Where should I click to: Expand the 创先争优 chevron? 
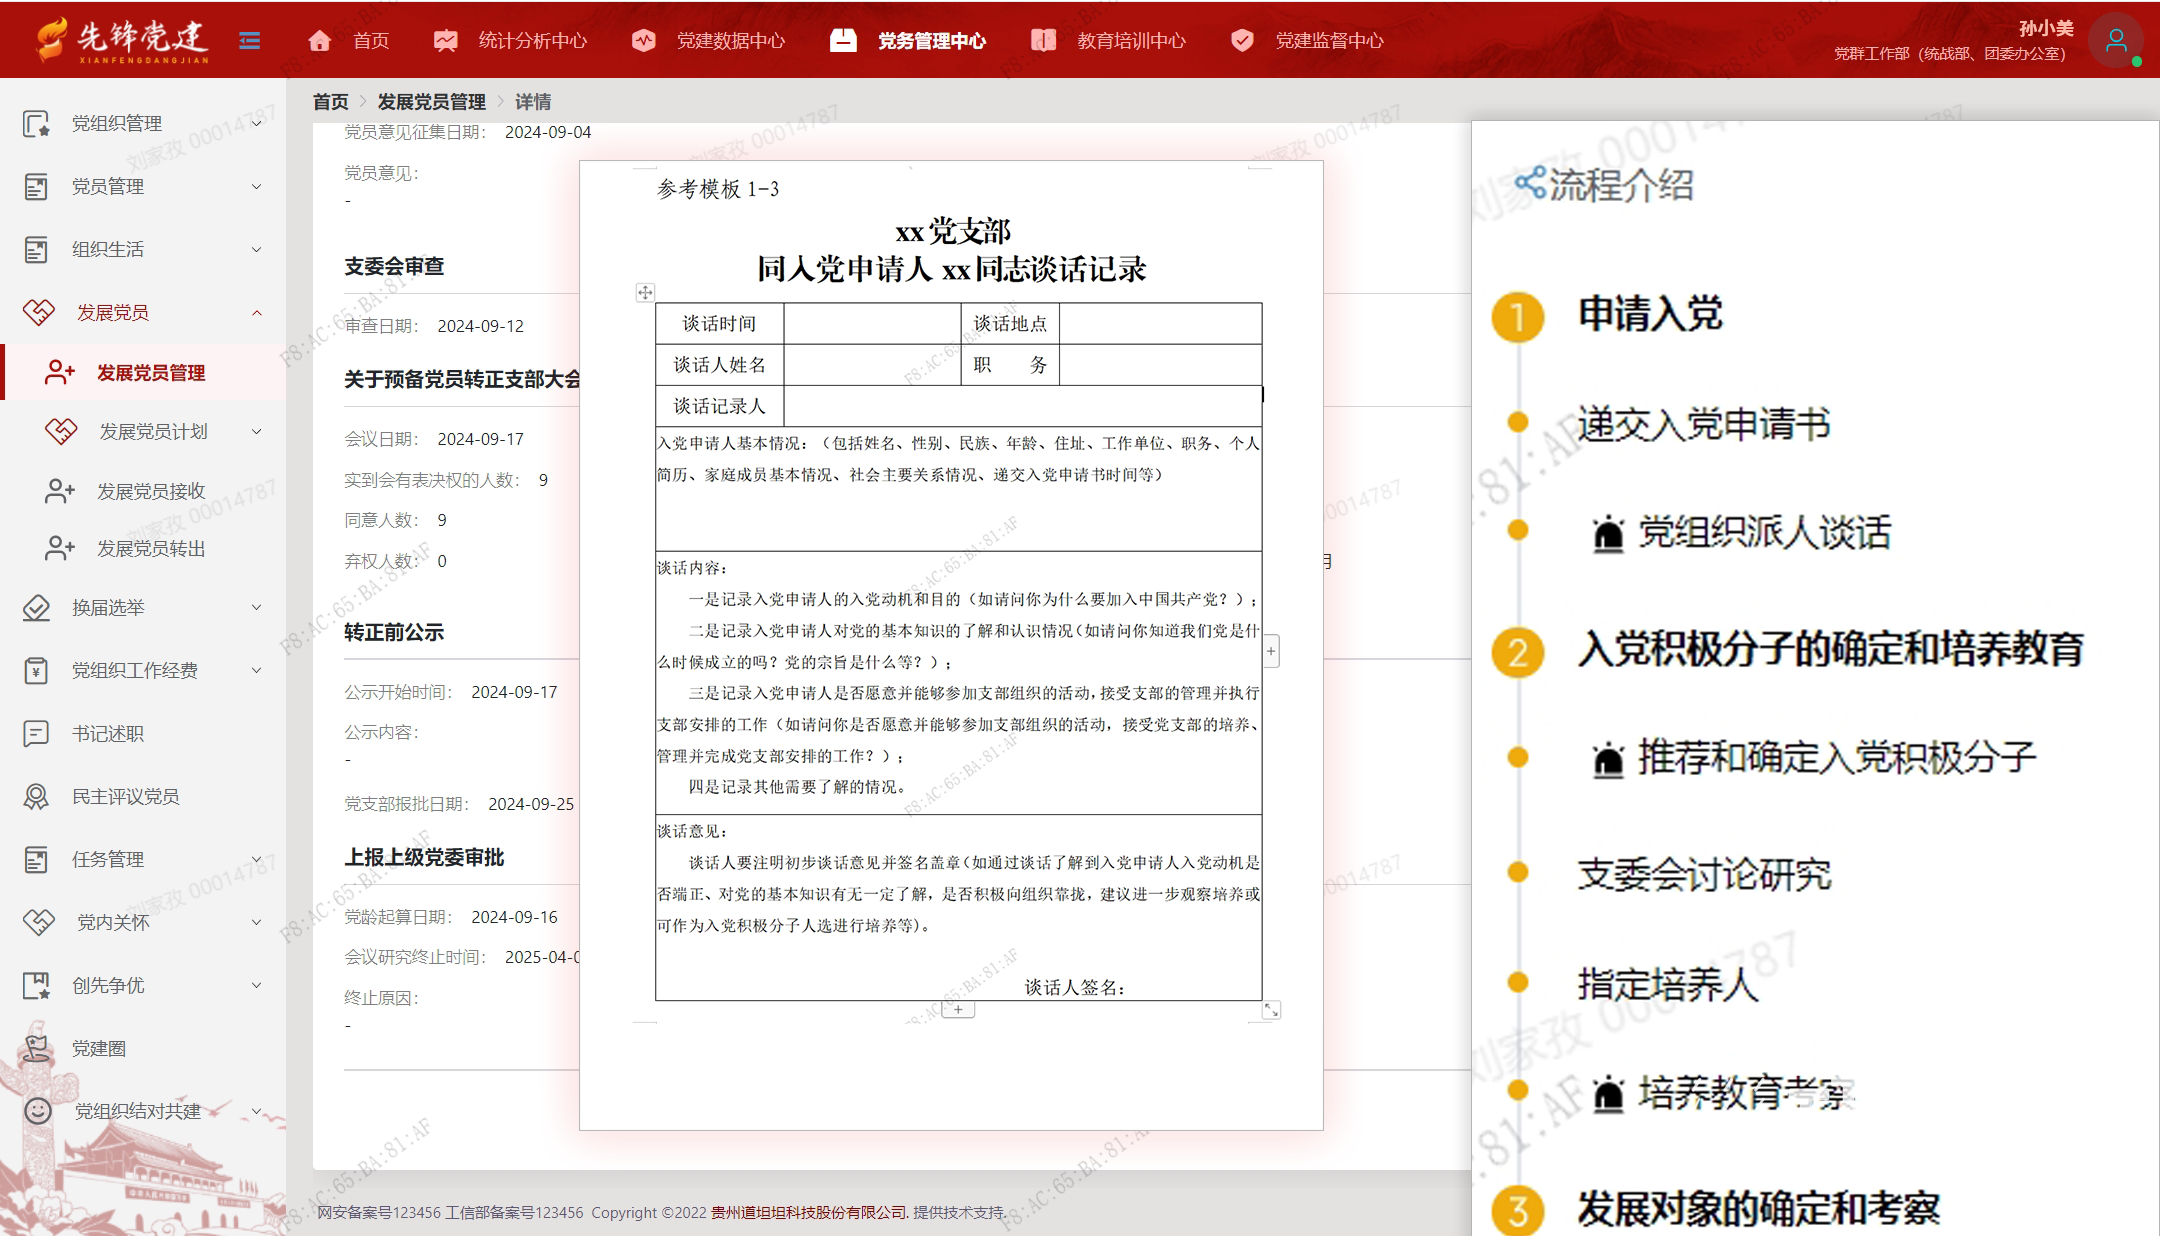pos(257,985)
